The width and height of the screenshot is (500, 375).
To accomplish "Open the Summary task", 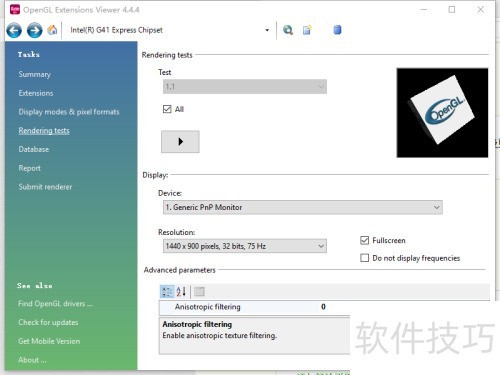I will point(35,74).
